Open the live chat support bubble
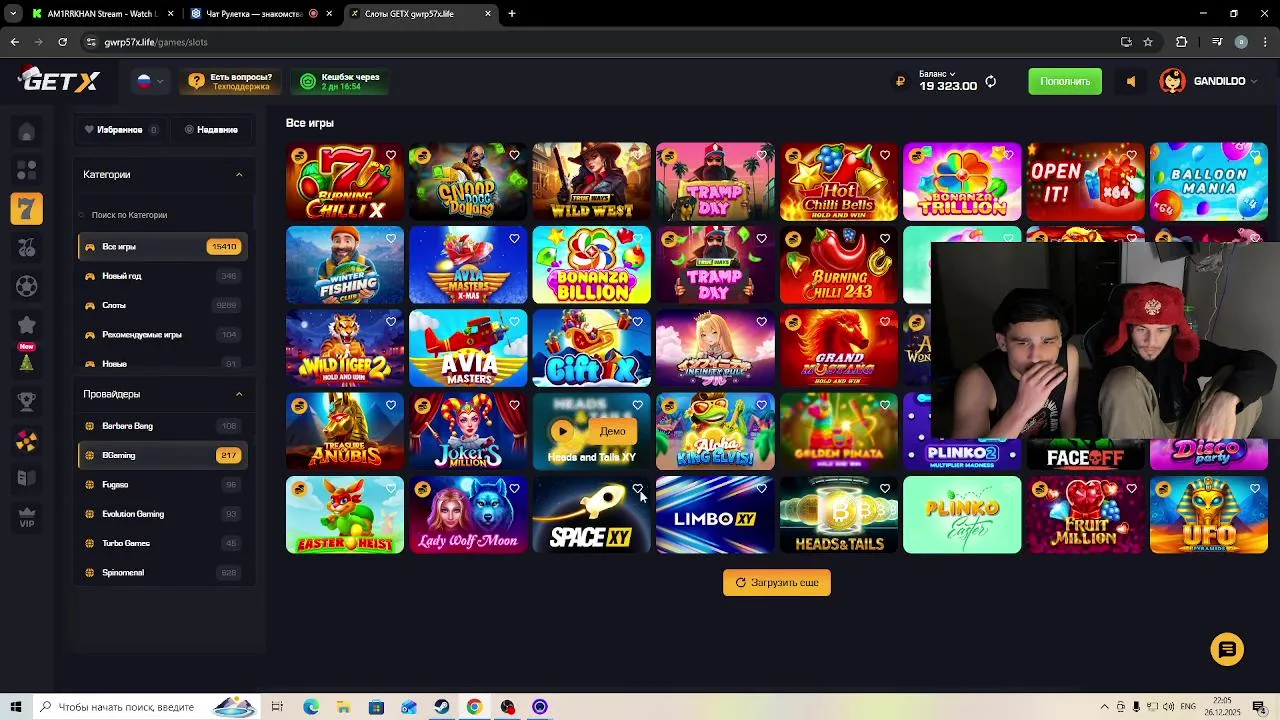 1227,649
